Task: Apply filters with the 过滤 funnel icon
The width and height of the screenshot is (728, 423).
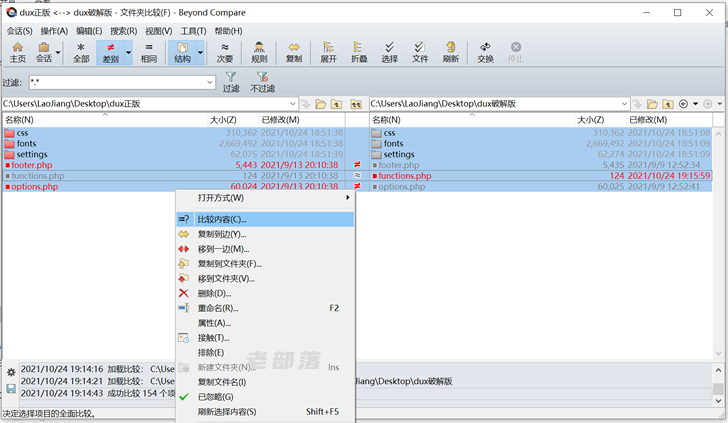Action: coord(231,82)
